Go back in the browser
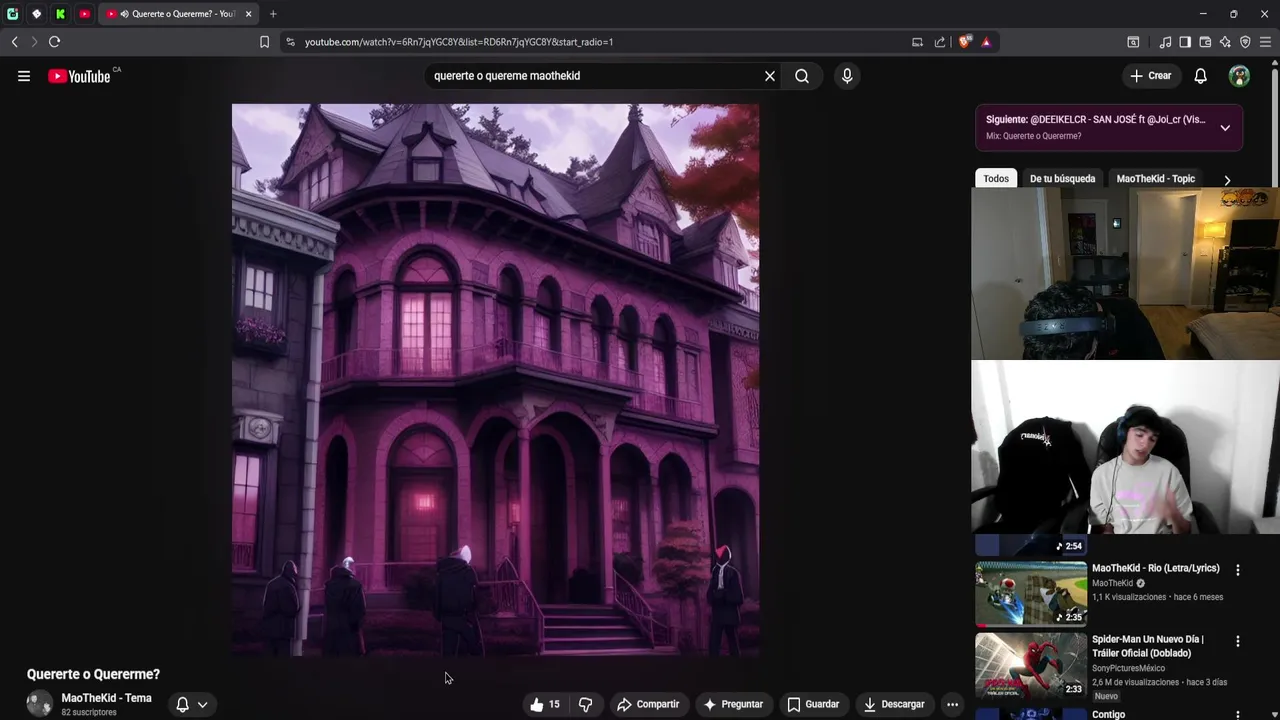 (x=14, y=42)
